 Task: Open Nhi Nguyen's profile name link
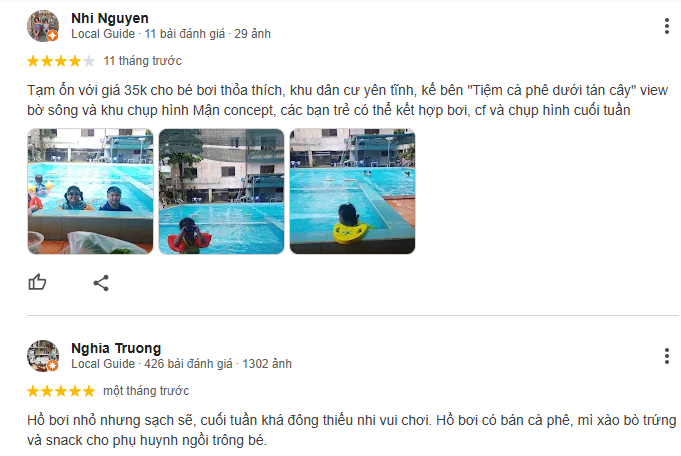[x=110, y=18]
